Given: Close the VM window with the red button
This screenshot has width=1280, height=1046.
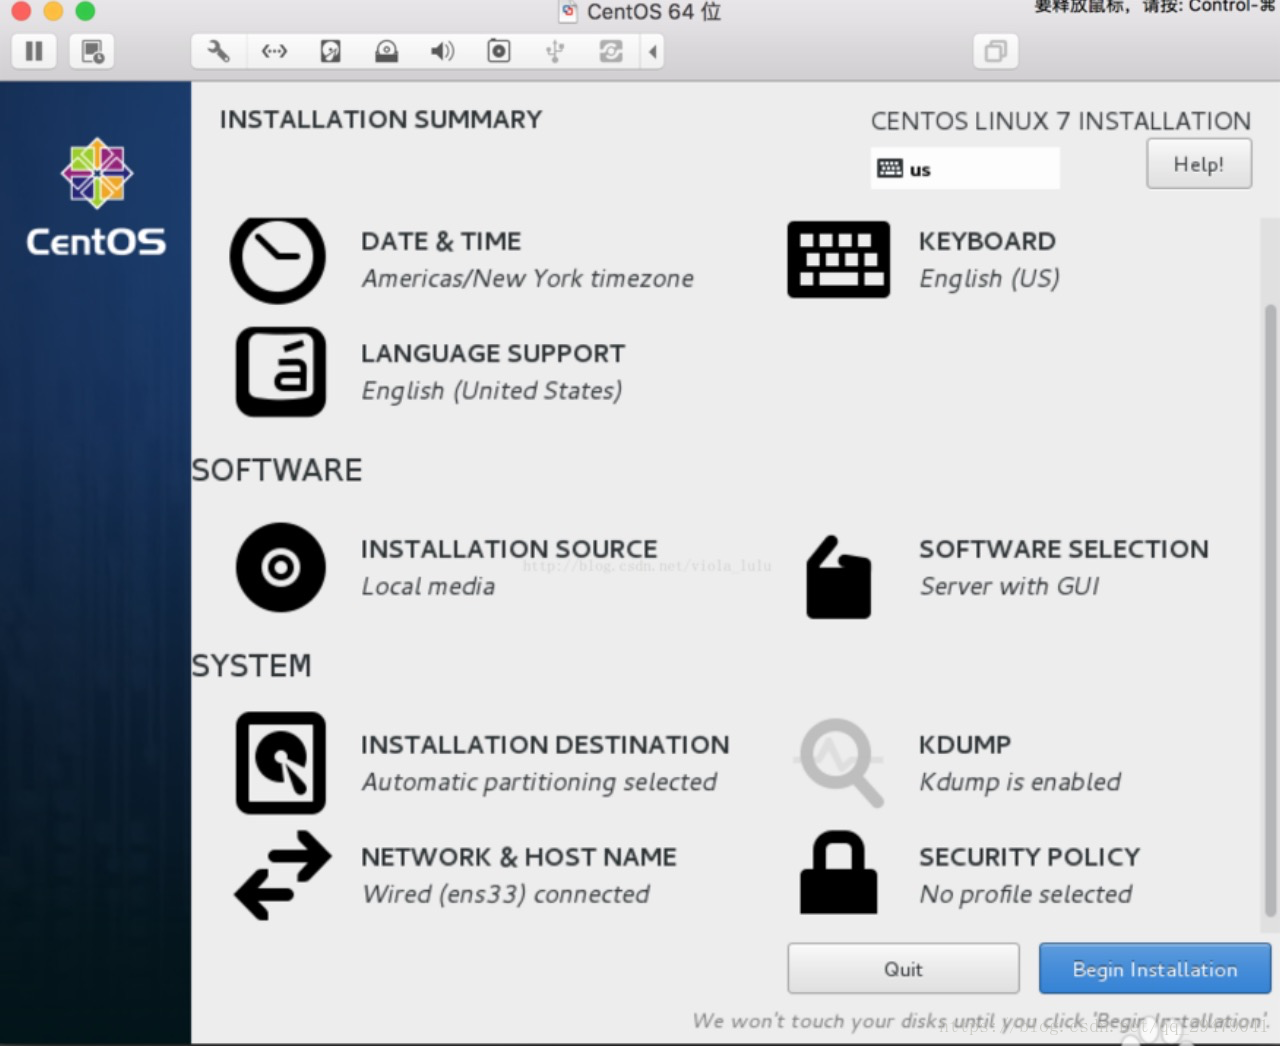Looking at the screenshot, I should click(x=21, y=10).
